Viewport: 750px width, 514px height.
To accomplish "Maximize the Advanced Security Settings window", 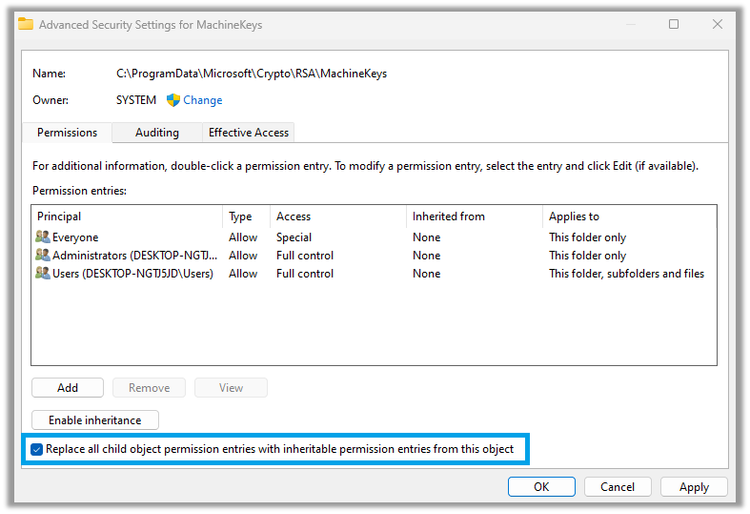I will pyautogui.click(x=673, y=25).
